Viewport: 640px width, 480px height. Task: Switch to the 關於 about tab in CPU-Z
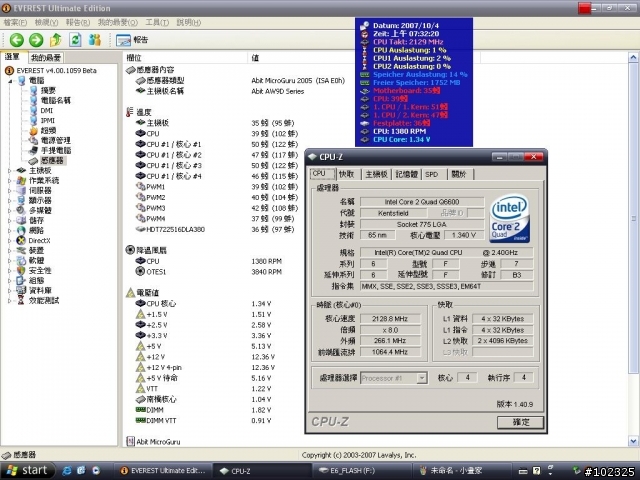pos(459,174)
